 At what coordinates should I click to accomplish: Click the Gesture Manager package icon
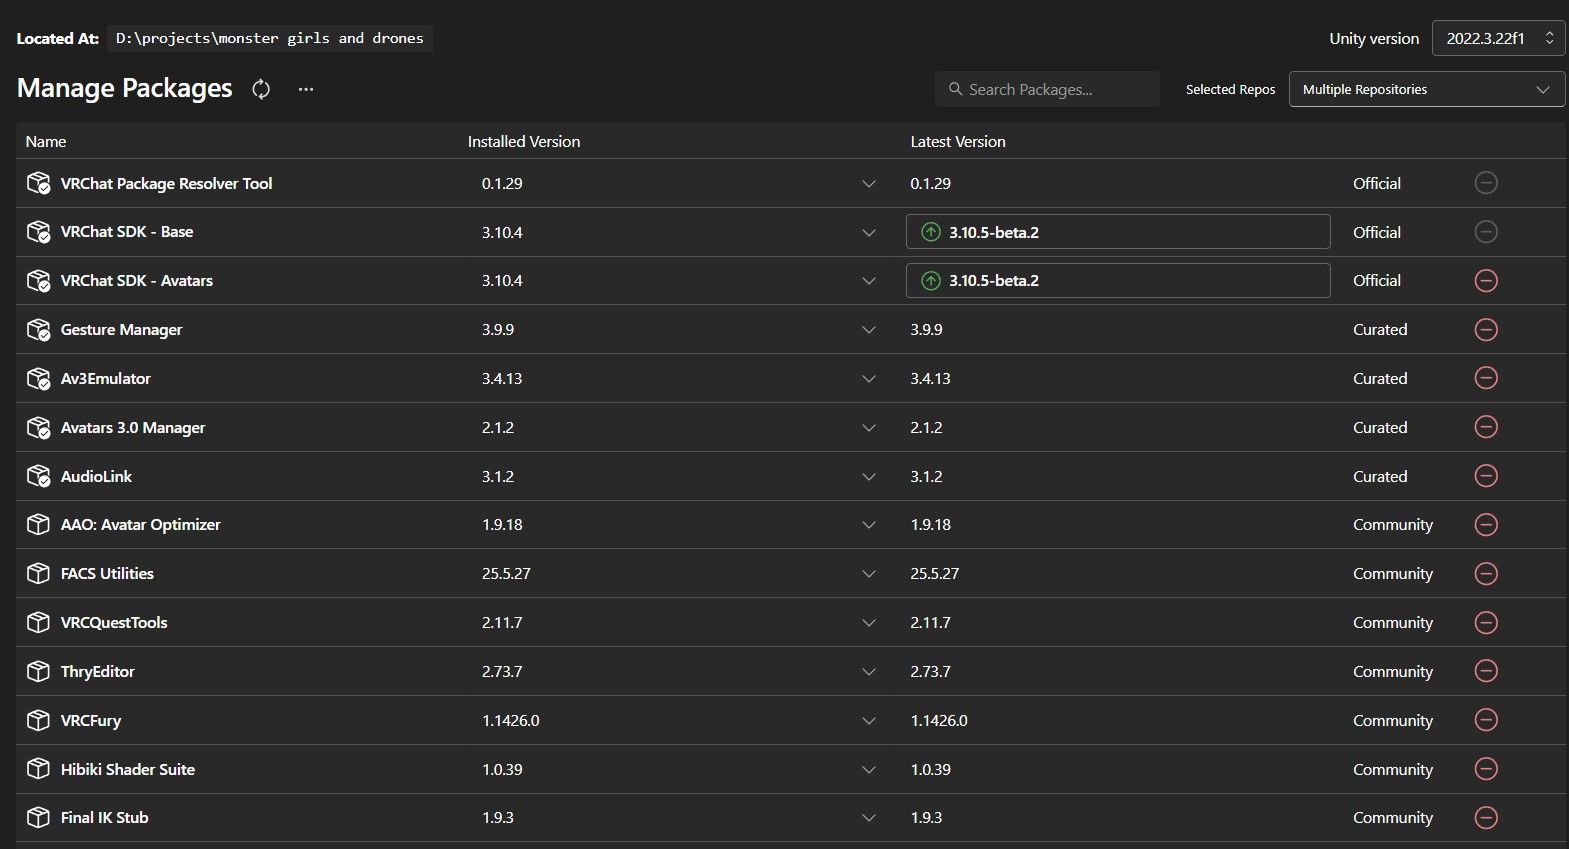tap(38, 330)
